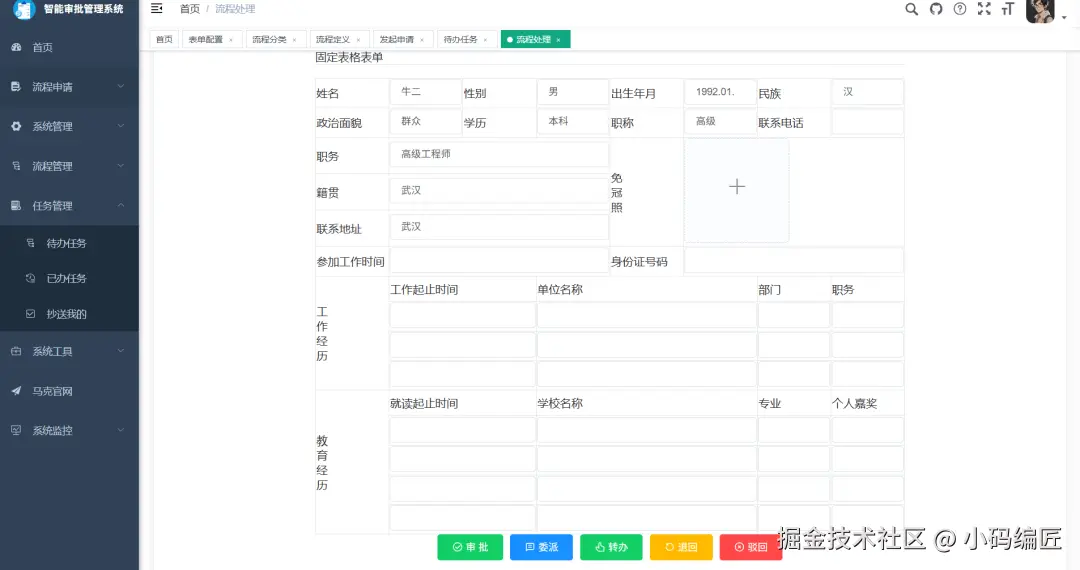Image resolution: width=1080 pixels, height=570 pixels.
Task: Click the 系统工具 toolbox icon
Action: [x=17, y=351]
